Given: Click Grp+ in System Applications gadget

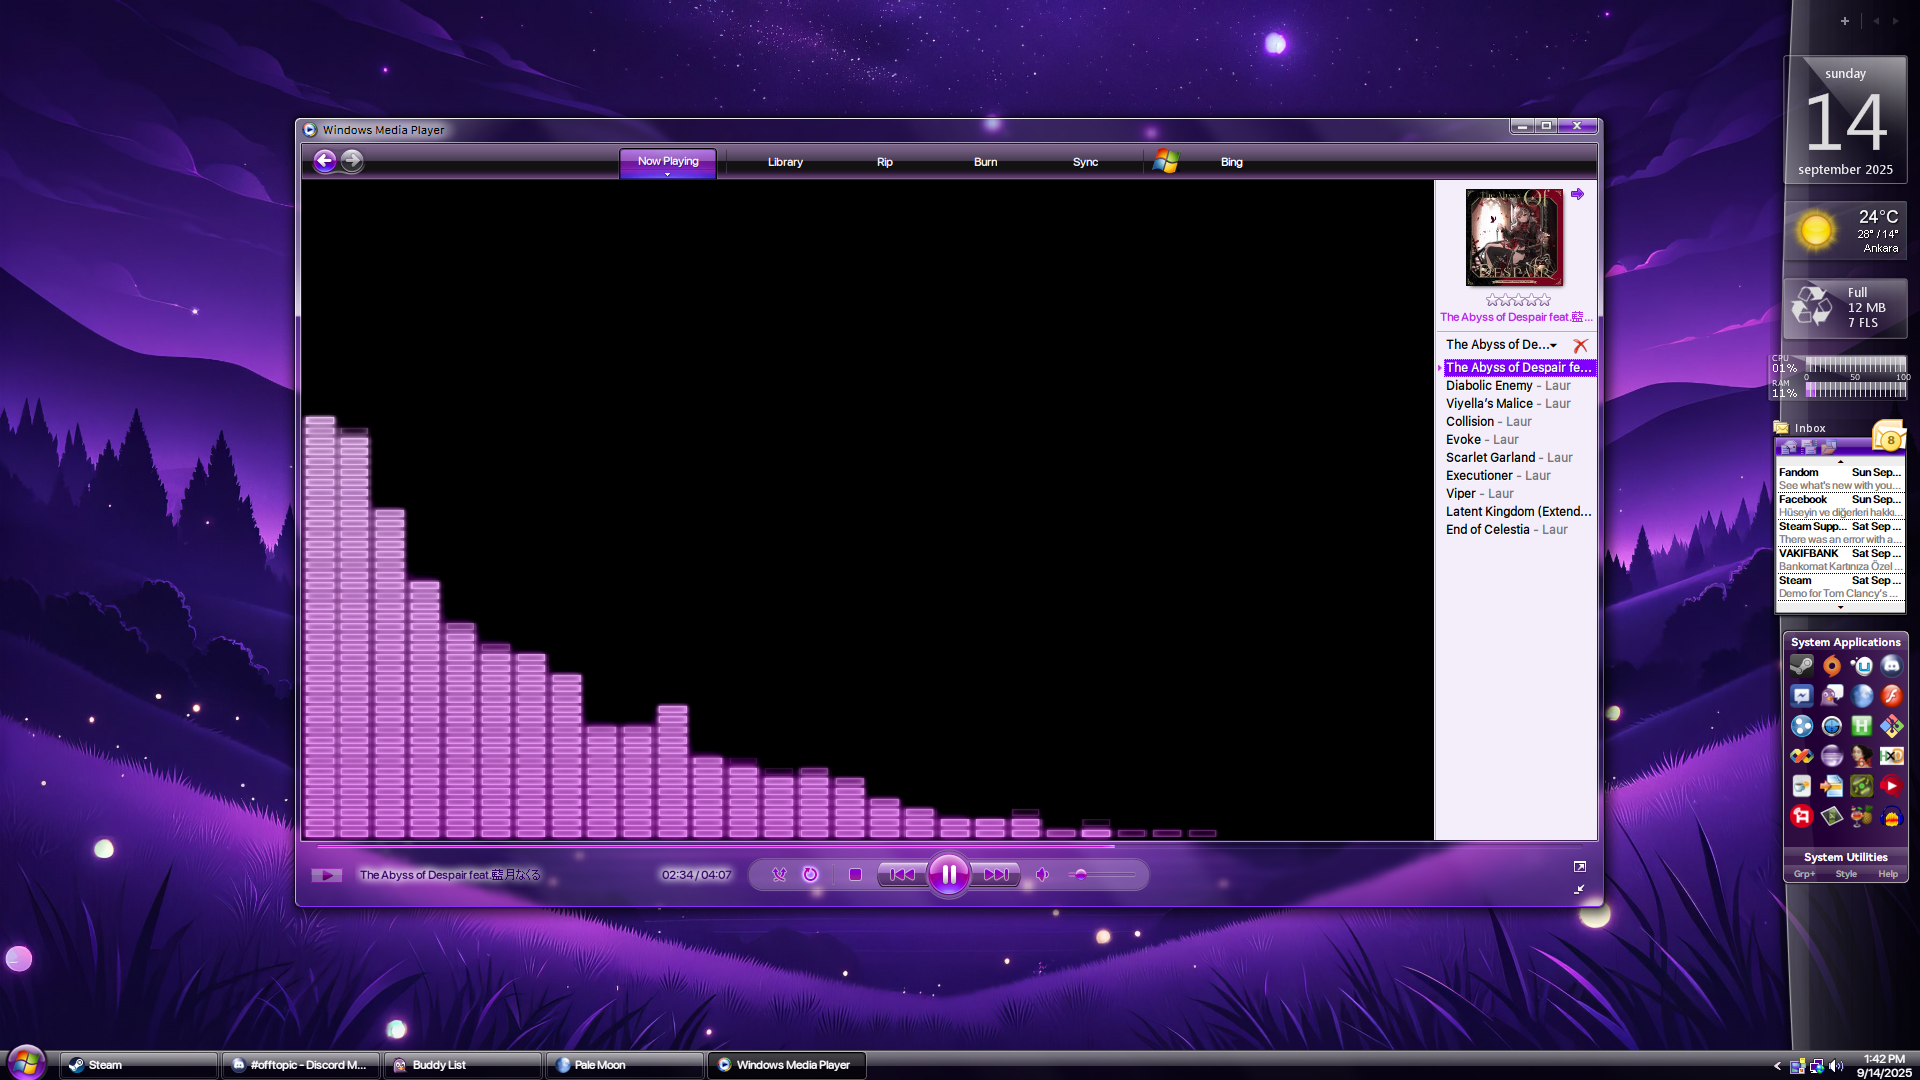Looking at the screenshot, I should point(1804,874).
